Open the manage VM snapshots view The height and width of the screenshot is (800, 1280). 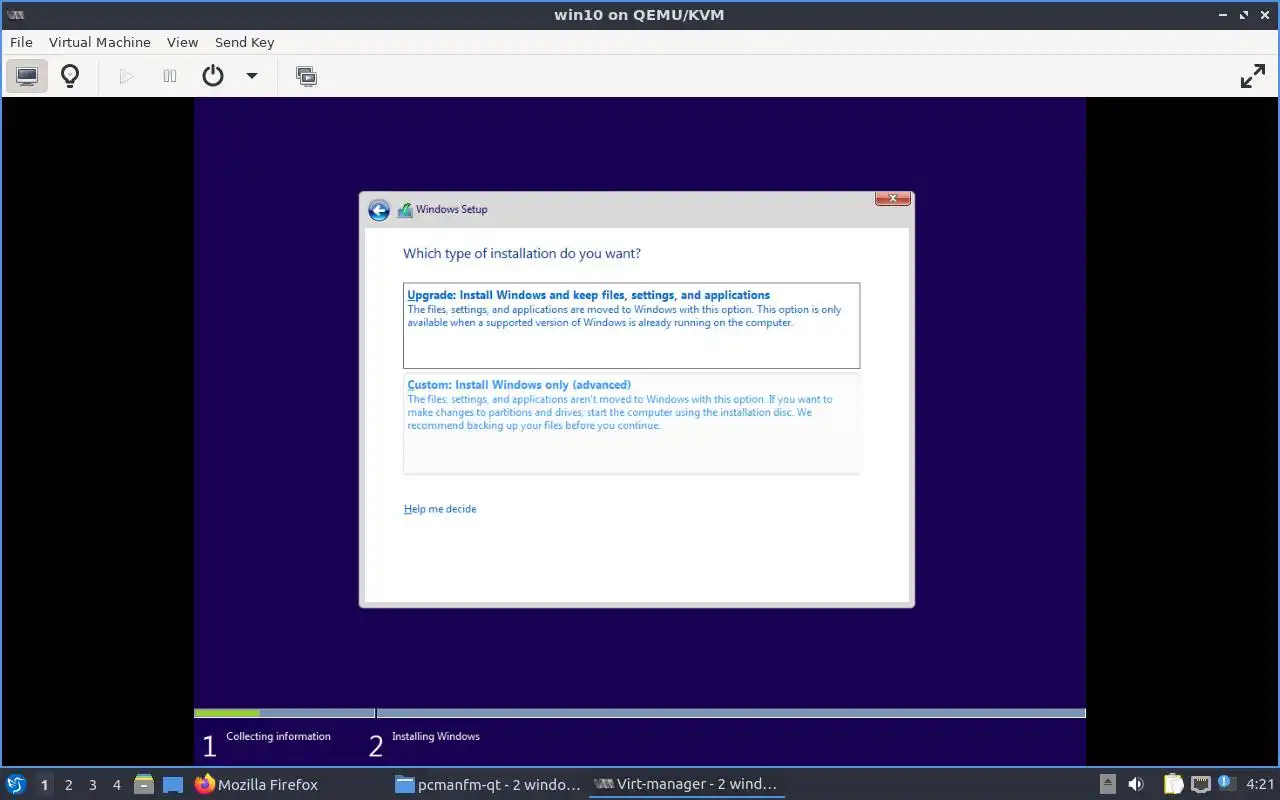(x=307, y=76)
